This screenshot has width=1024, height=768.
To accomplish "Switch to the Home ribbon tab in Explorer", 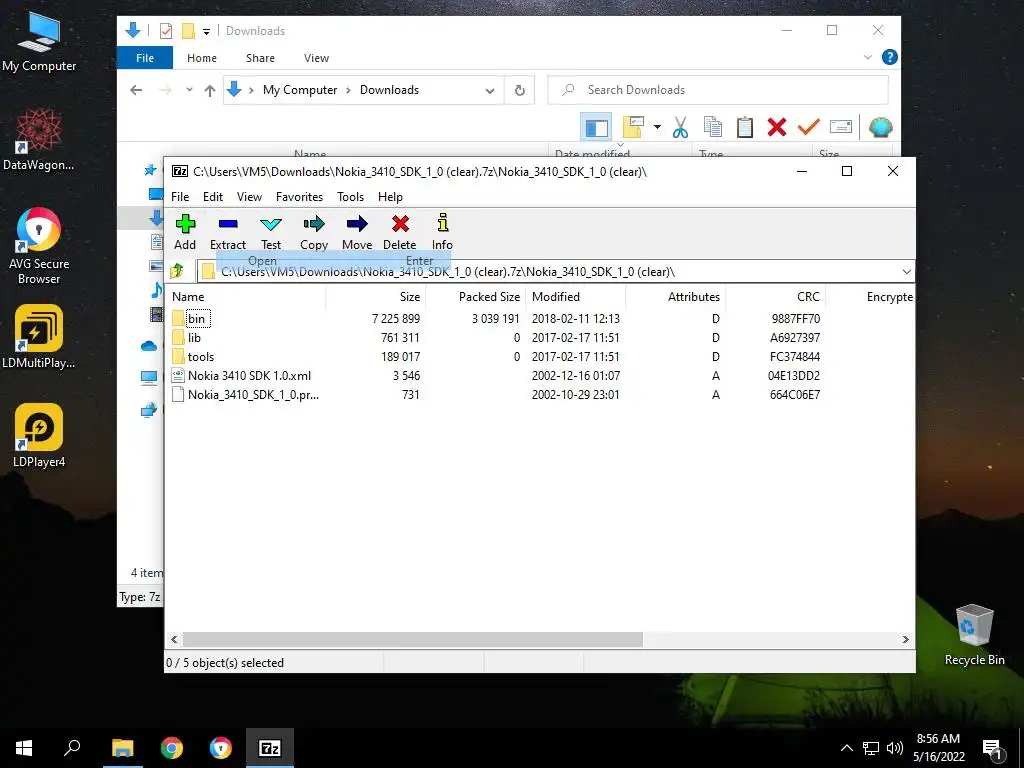I will pyautogui.click(x=202, y=57).
